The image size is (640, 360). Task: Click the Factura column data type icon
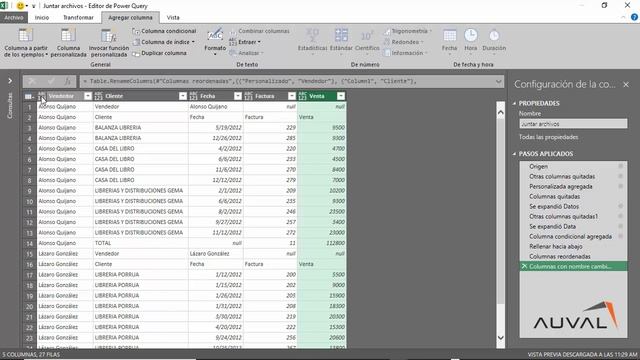point(249,96)
